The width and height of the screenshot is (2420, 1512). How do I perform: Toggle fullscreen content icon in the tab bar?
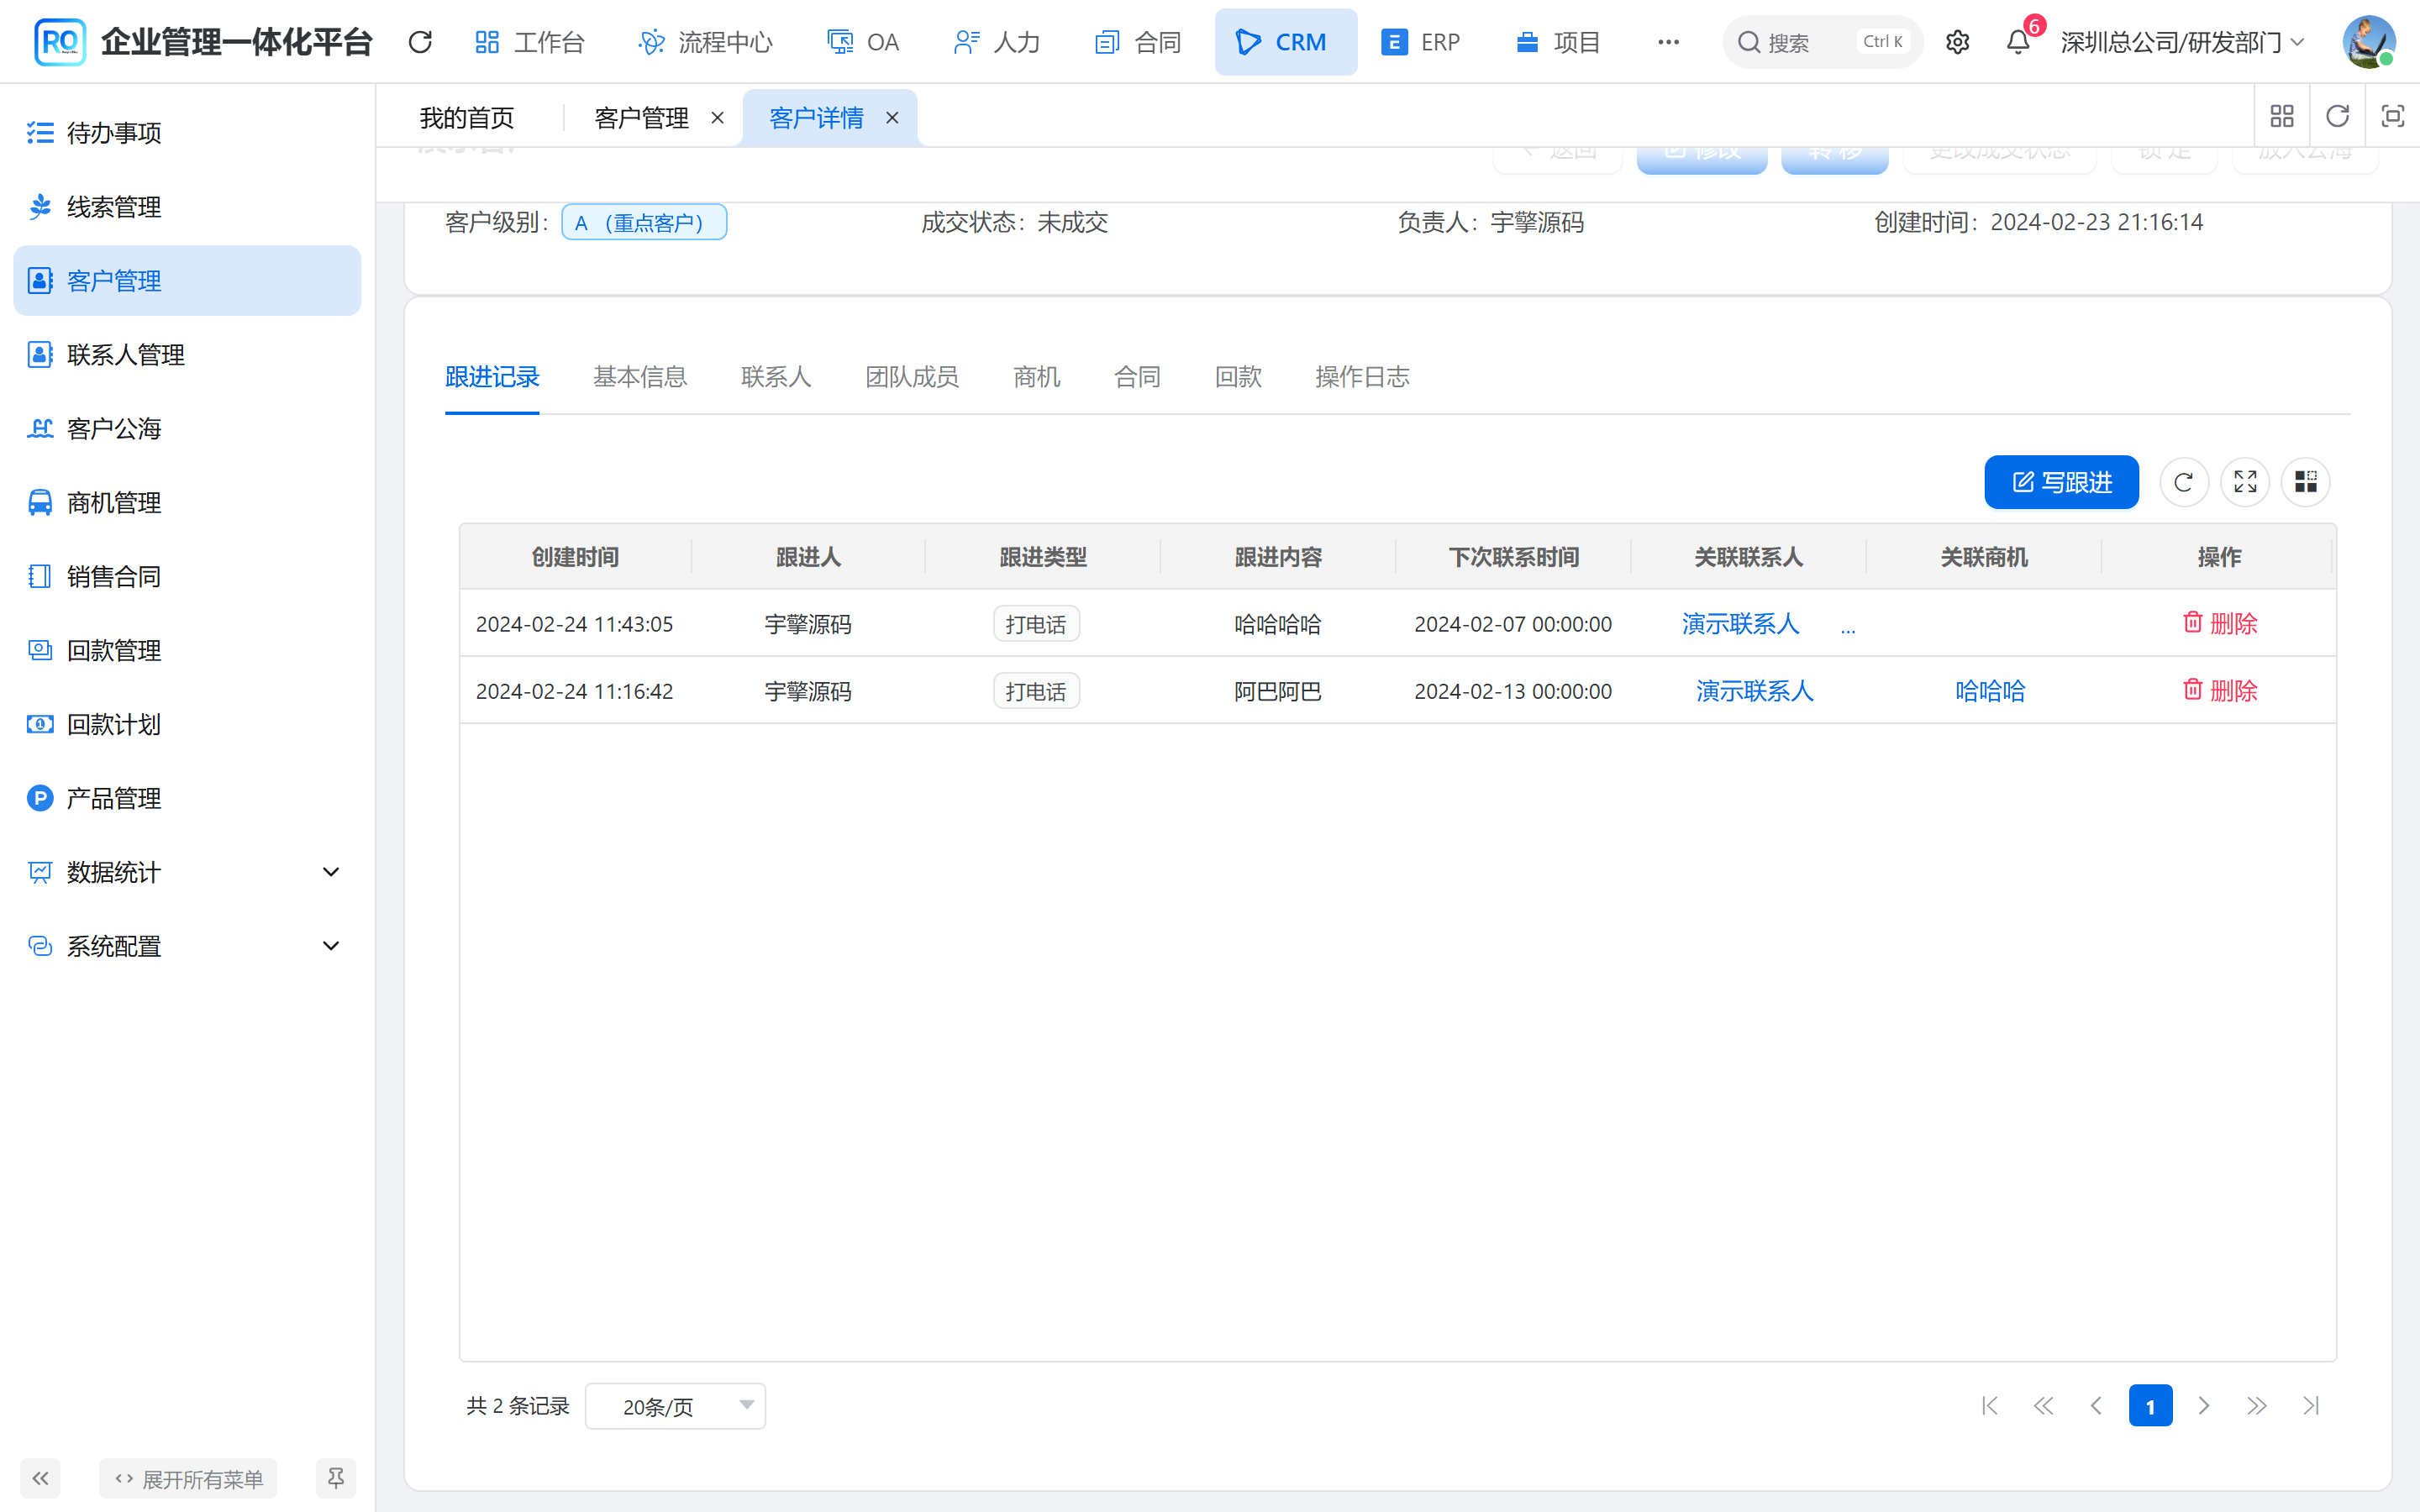tap(2392, 117)
